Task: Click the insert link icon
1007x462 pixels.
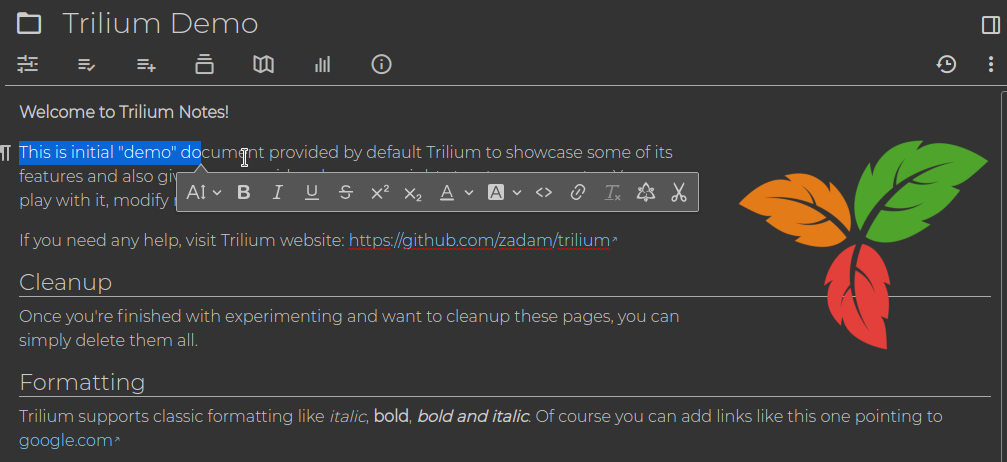Action: click(x=578, y=193)
